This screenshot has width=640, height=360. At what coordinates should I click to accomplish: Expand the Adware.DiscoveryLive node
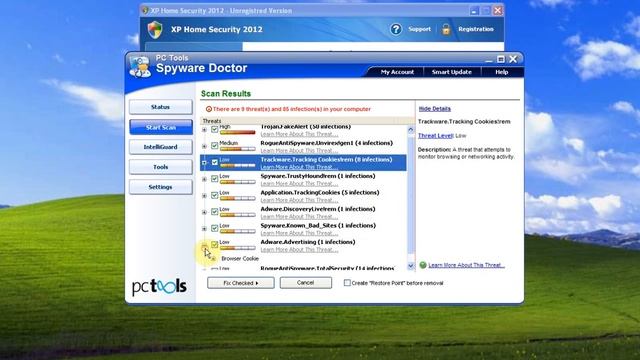pos(204,212)
